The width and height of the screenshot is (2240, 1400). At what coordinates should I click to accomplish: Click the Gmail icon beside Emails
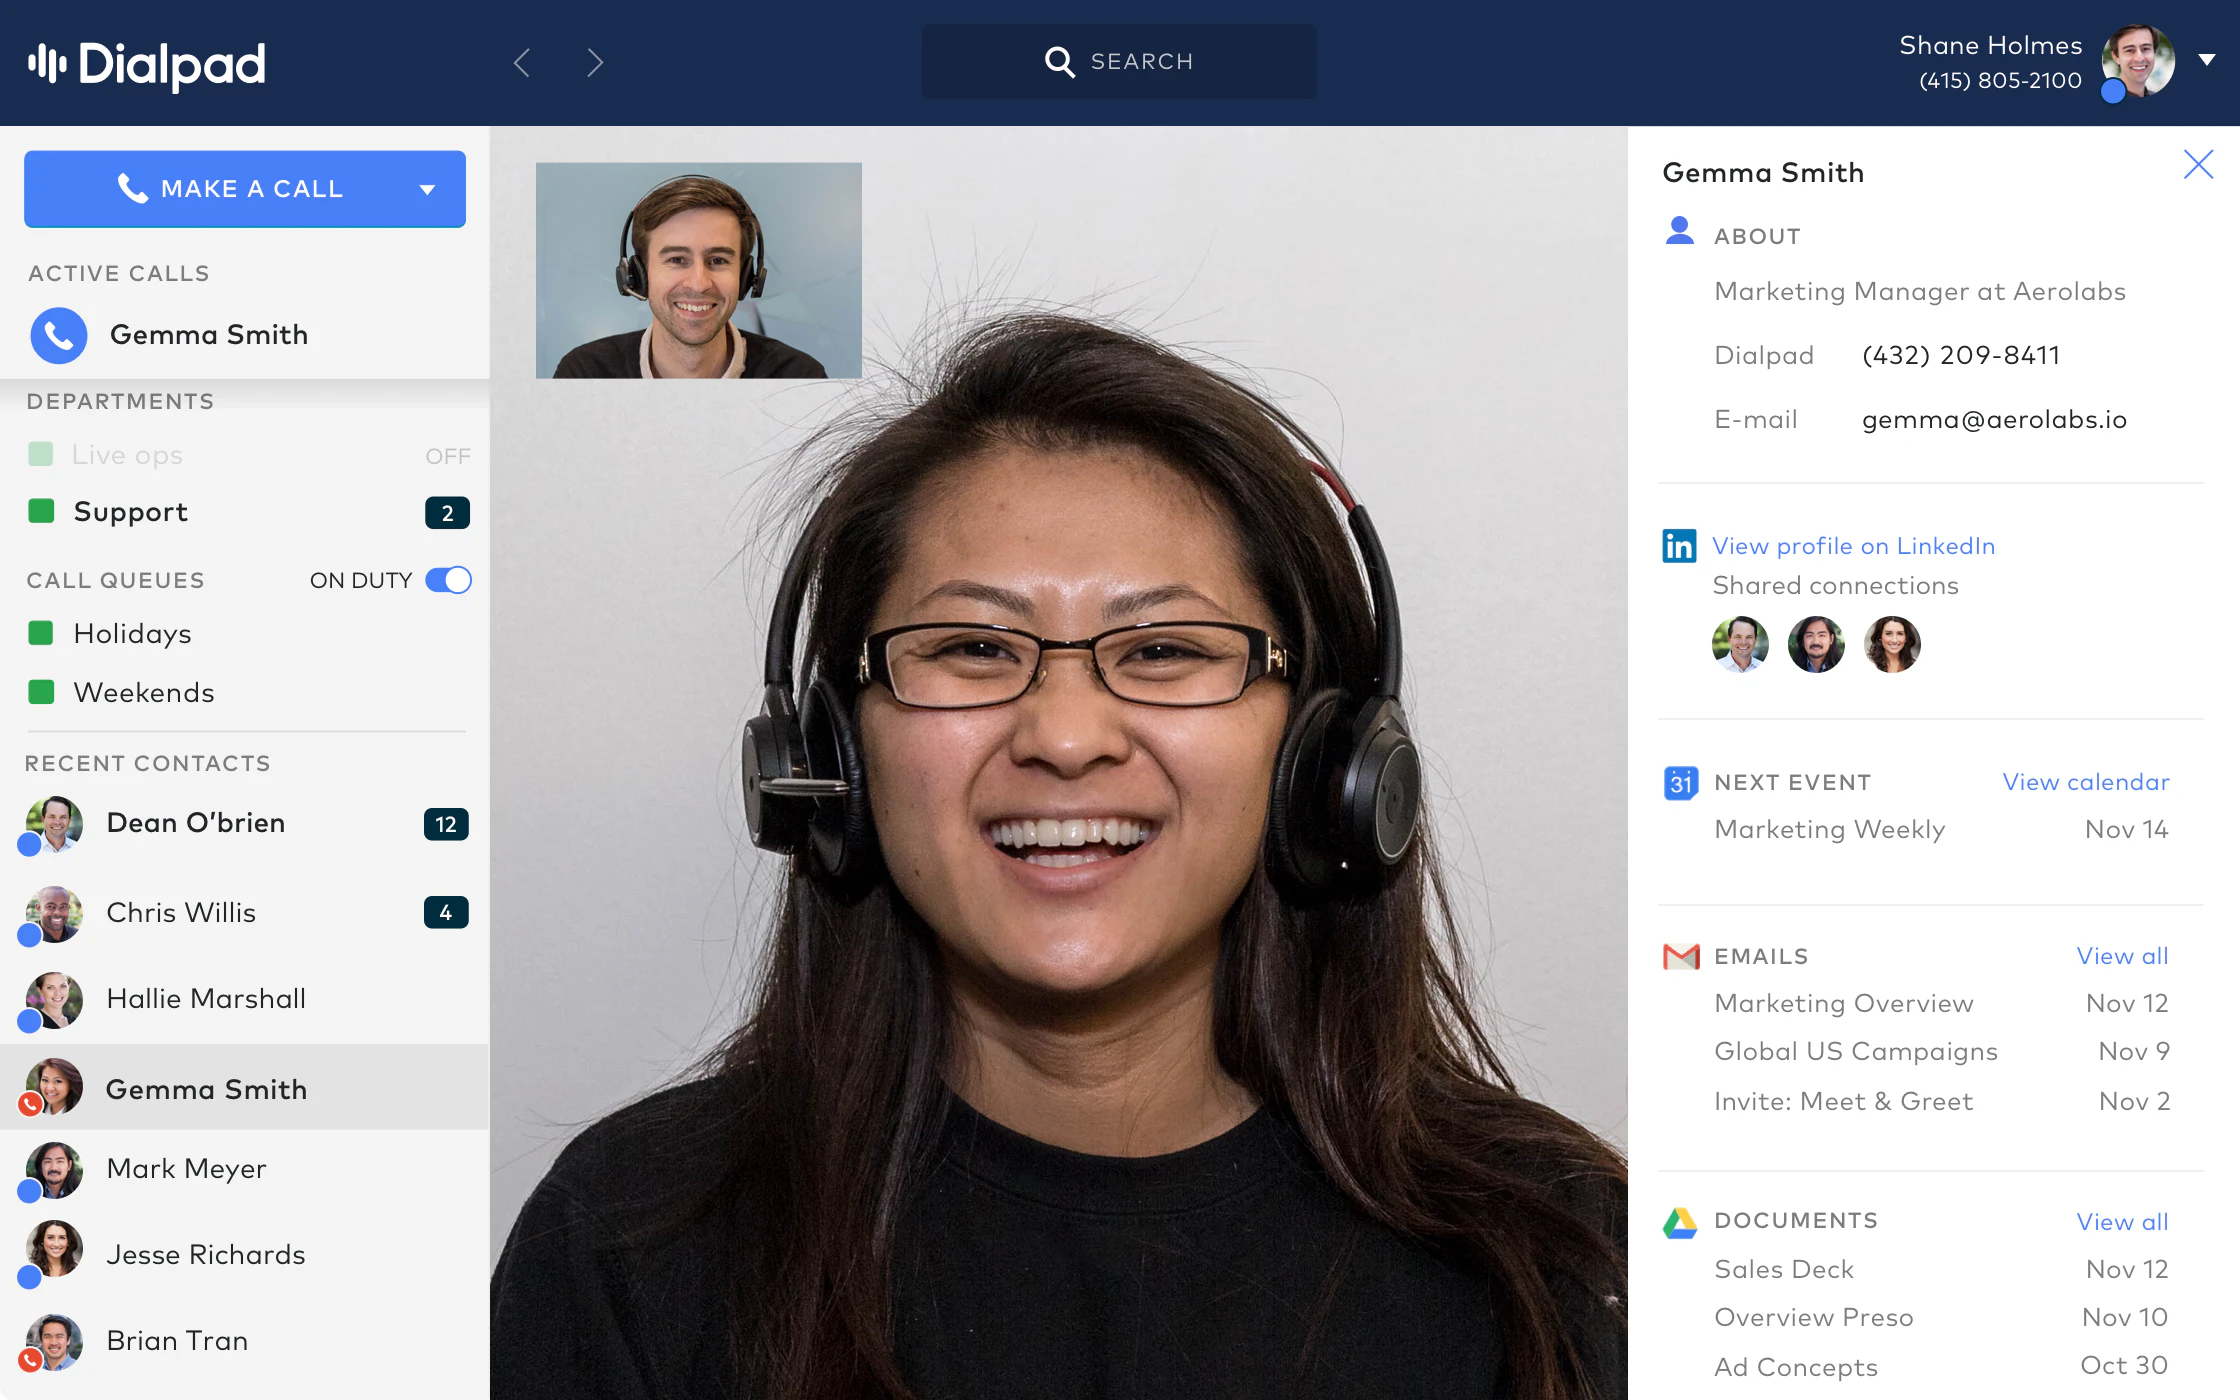[1681, 957]
